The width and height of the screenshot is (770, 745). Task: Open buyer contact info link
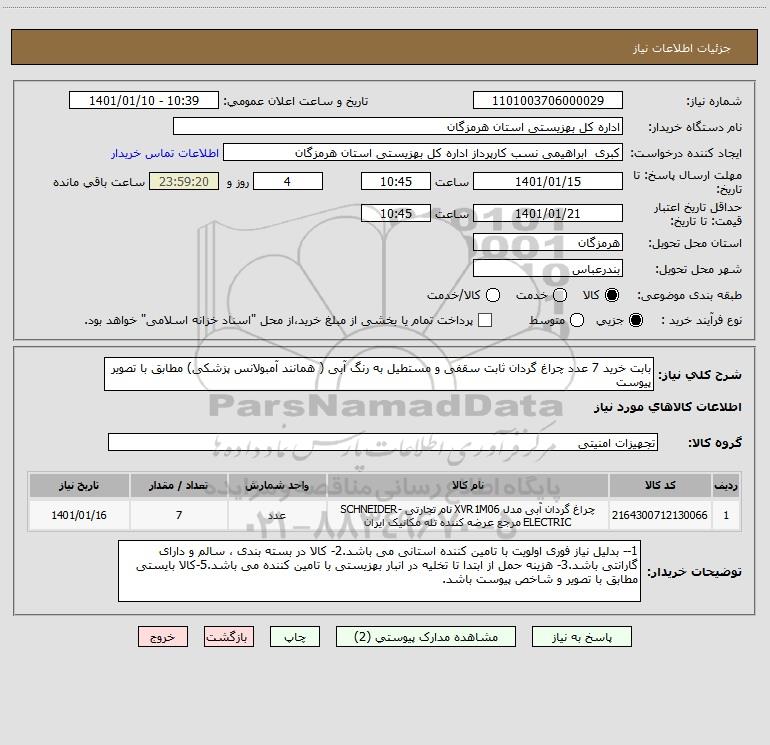[165, 153]
